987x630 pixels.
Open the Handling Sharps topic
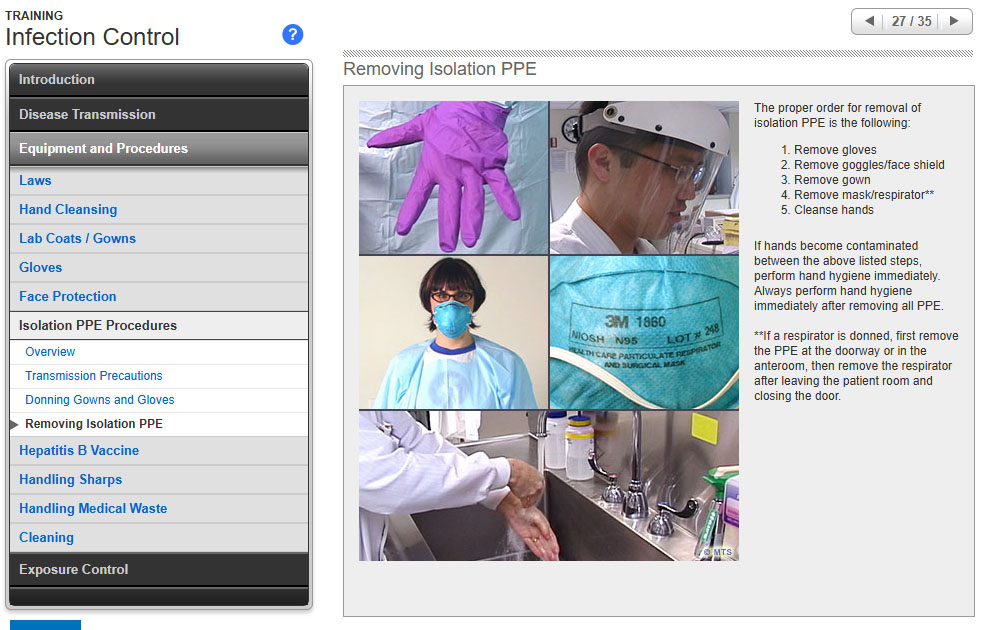71,480
